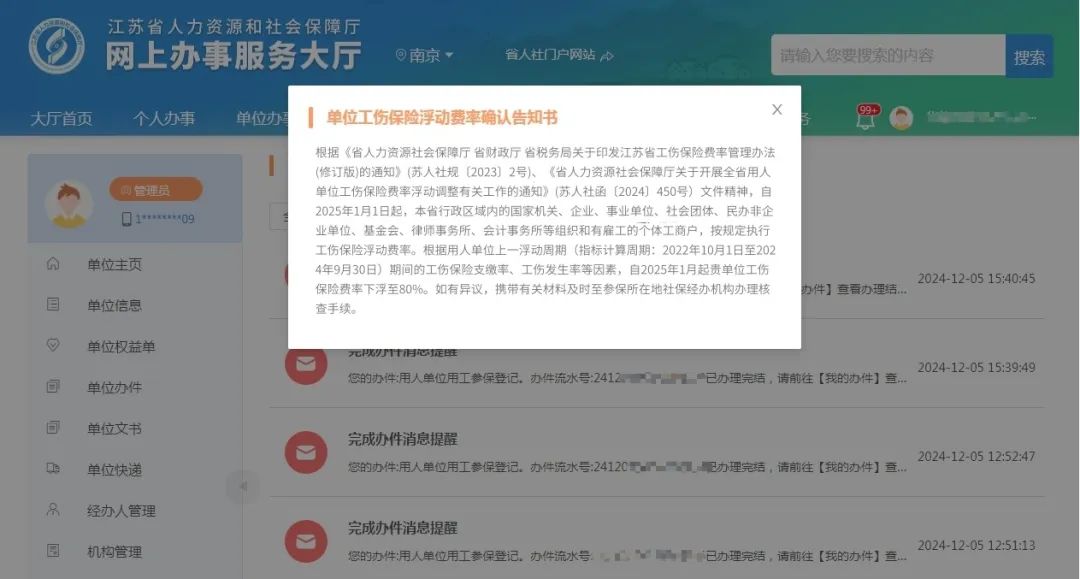This screenshot has height=579, width=1080.
Task: Open 机构管理 sidebar entry
Action: pyautogui.click(x=114, y=551)
